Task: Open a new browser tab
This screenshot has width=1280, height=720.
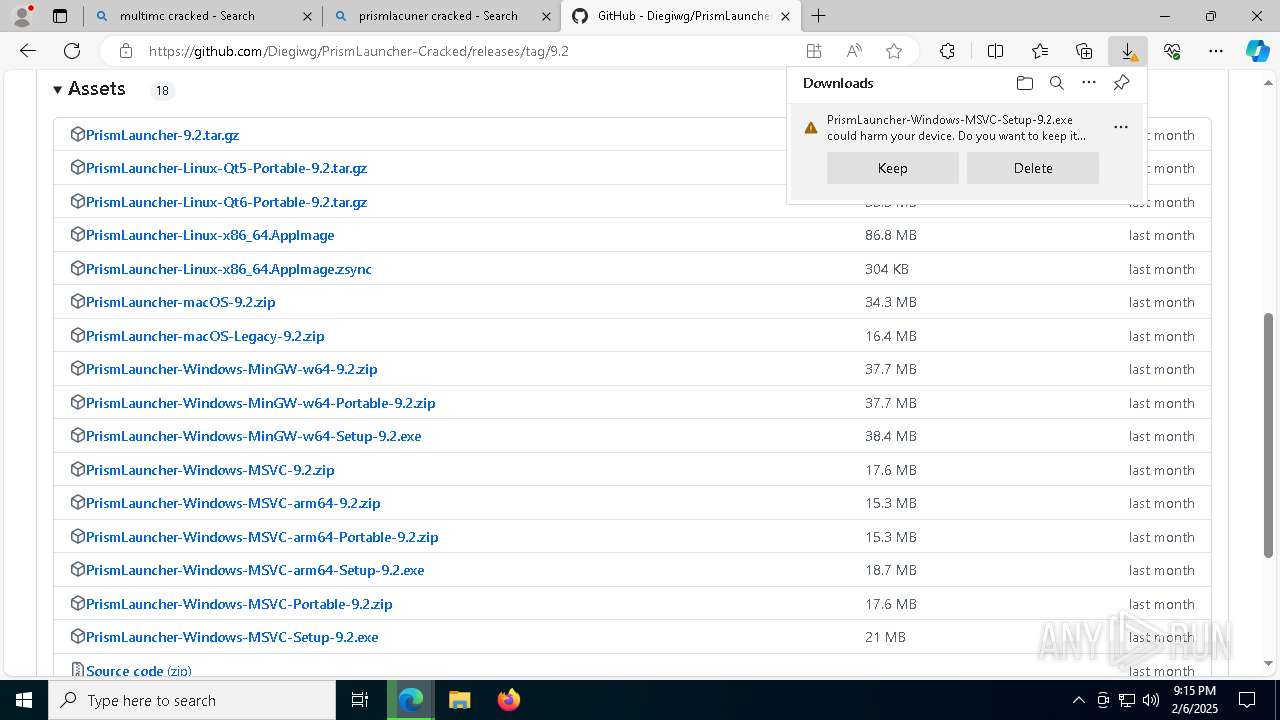Action: pos(818,16)
